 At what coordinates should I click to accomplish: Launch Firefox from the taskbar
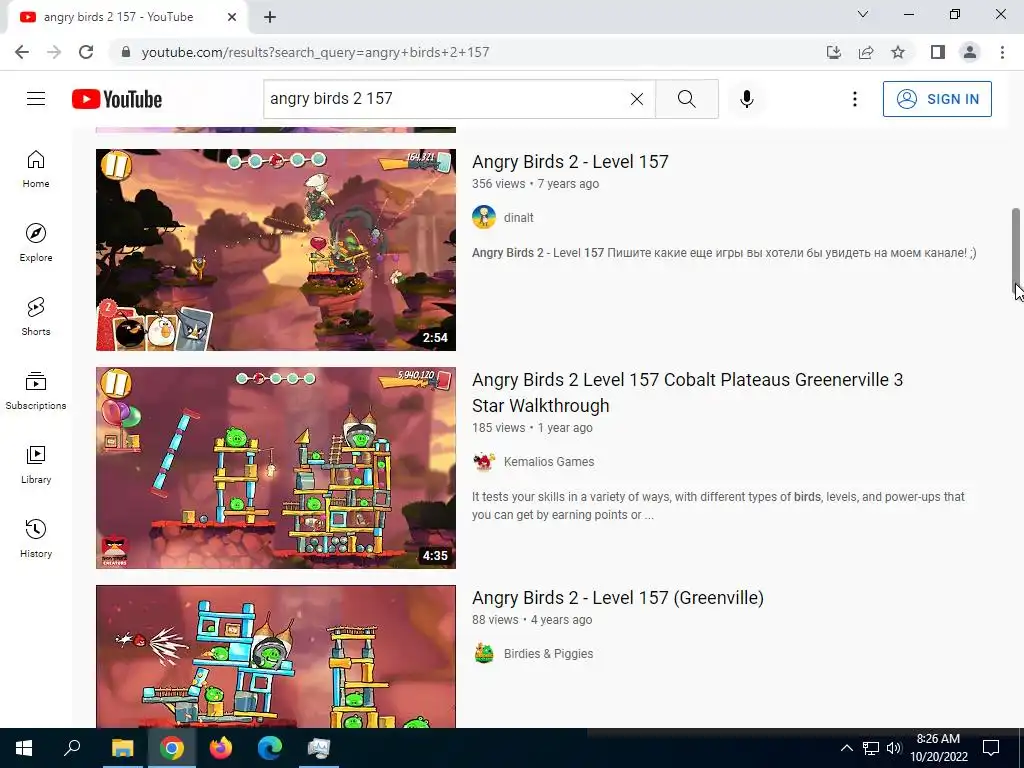click(221, 748)
